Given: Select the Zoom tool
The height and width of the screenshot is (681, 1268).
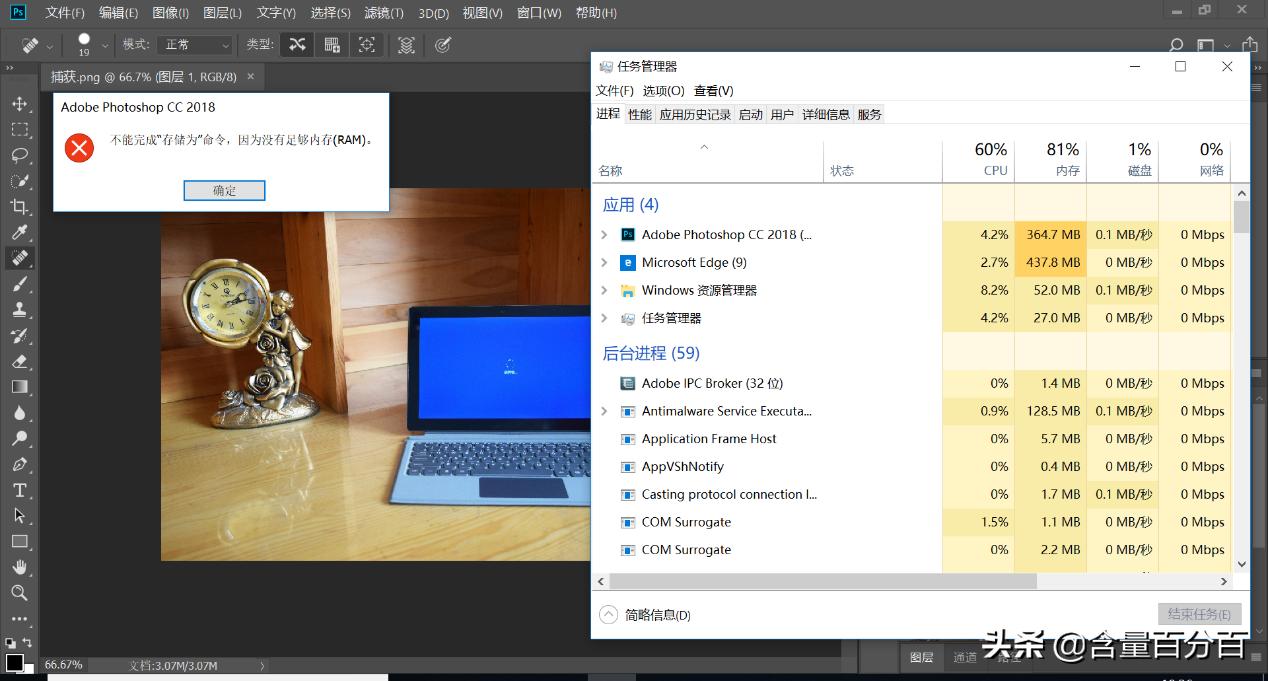Looking at the screenshot, I should (x=20, y=593).
